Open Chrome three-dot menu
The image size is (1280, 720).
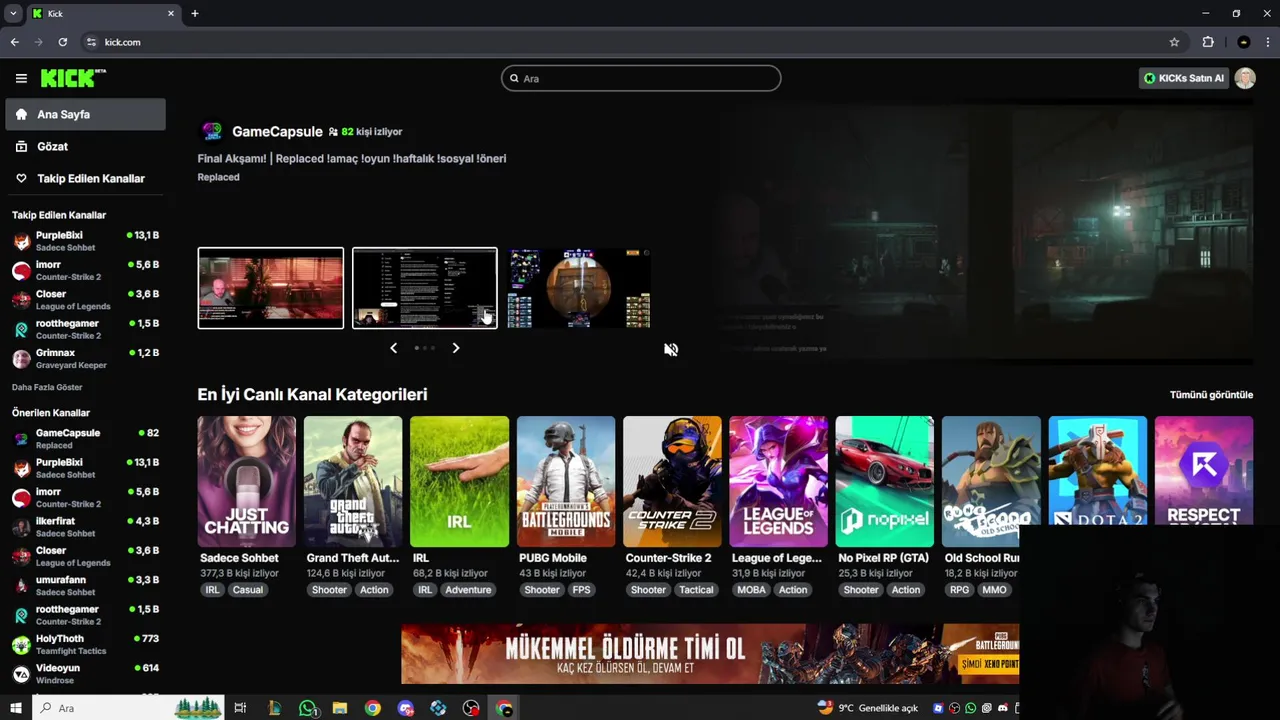click(x=1268, y=42)
